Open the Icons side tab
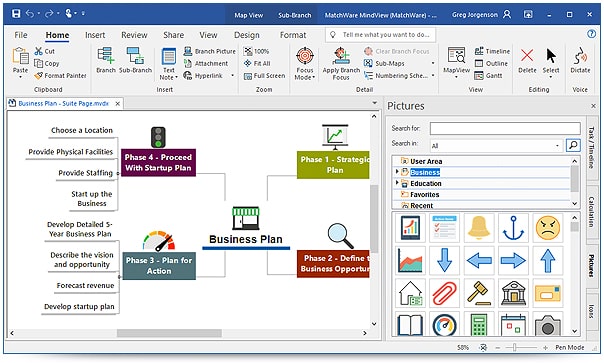This screenshot has width=604, height=363. coord(591,311)
